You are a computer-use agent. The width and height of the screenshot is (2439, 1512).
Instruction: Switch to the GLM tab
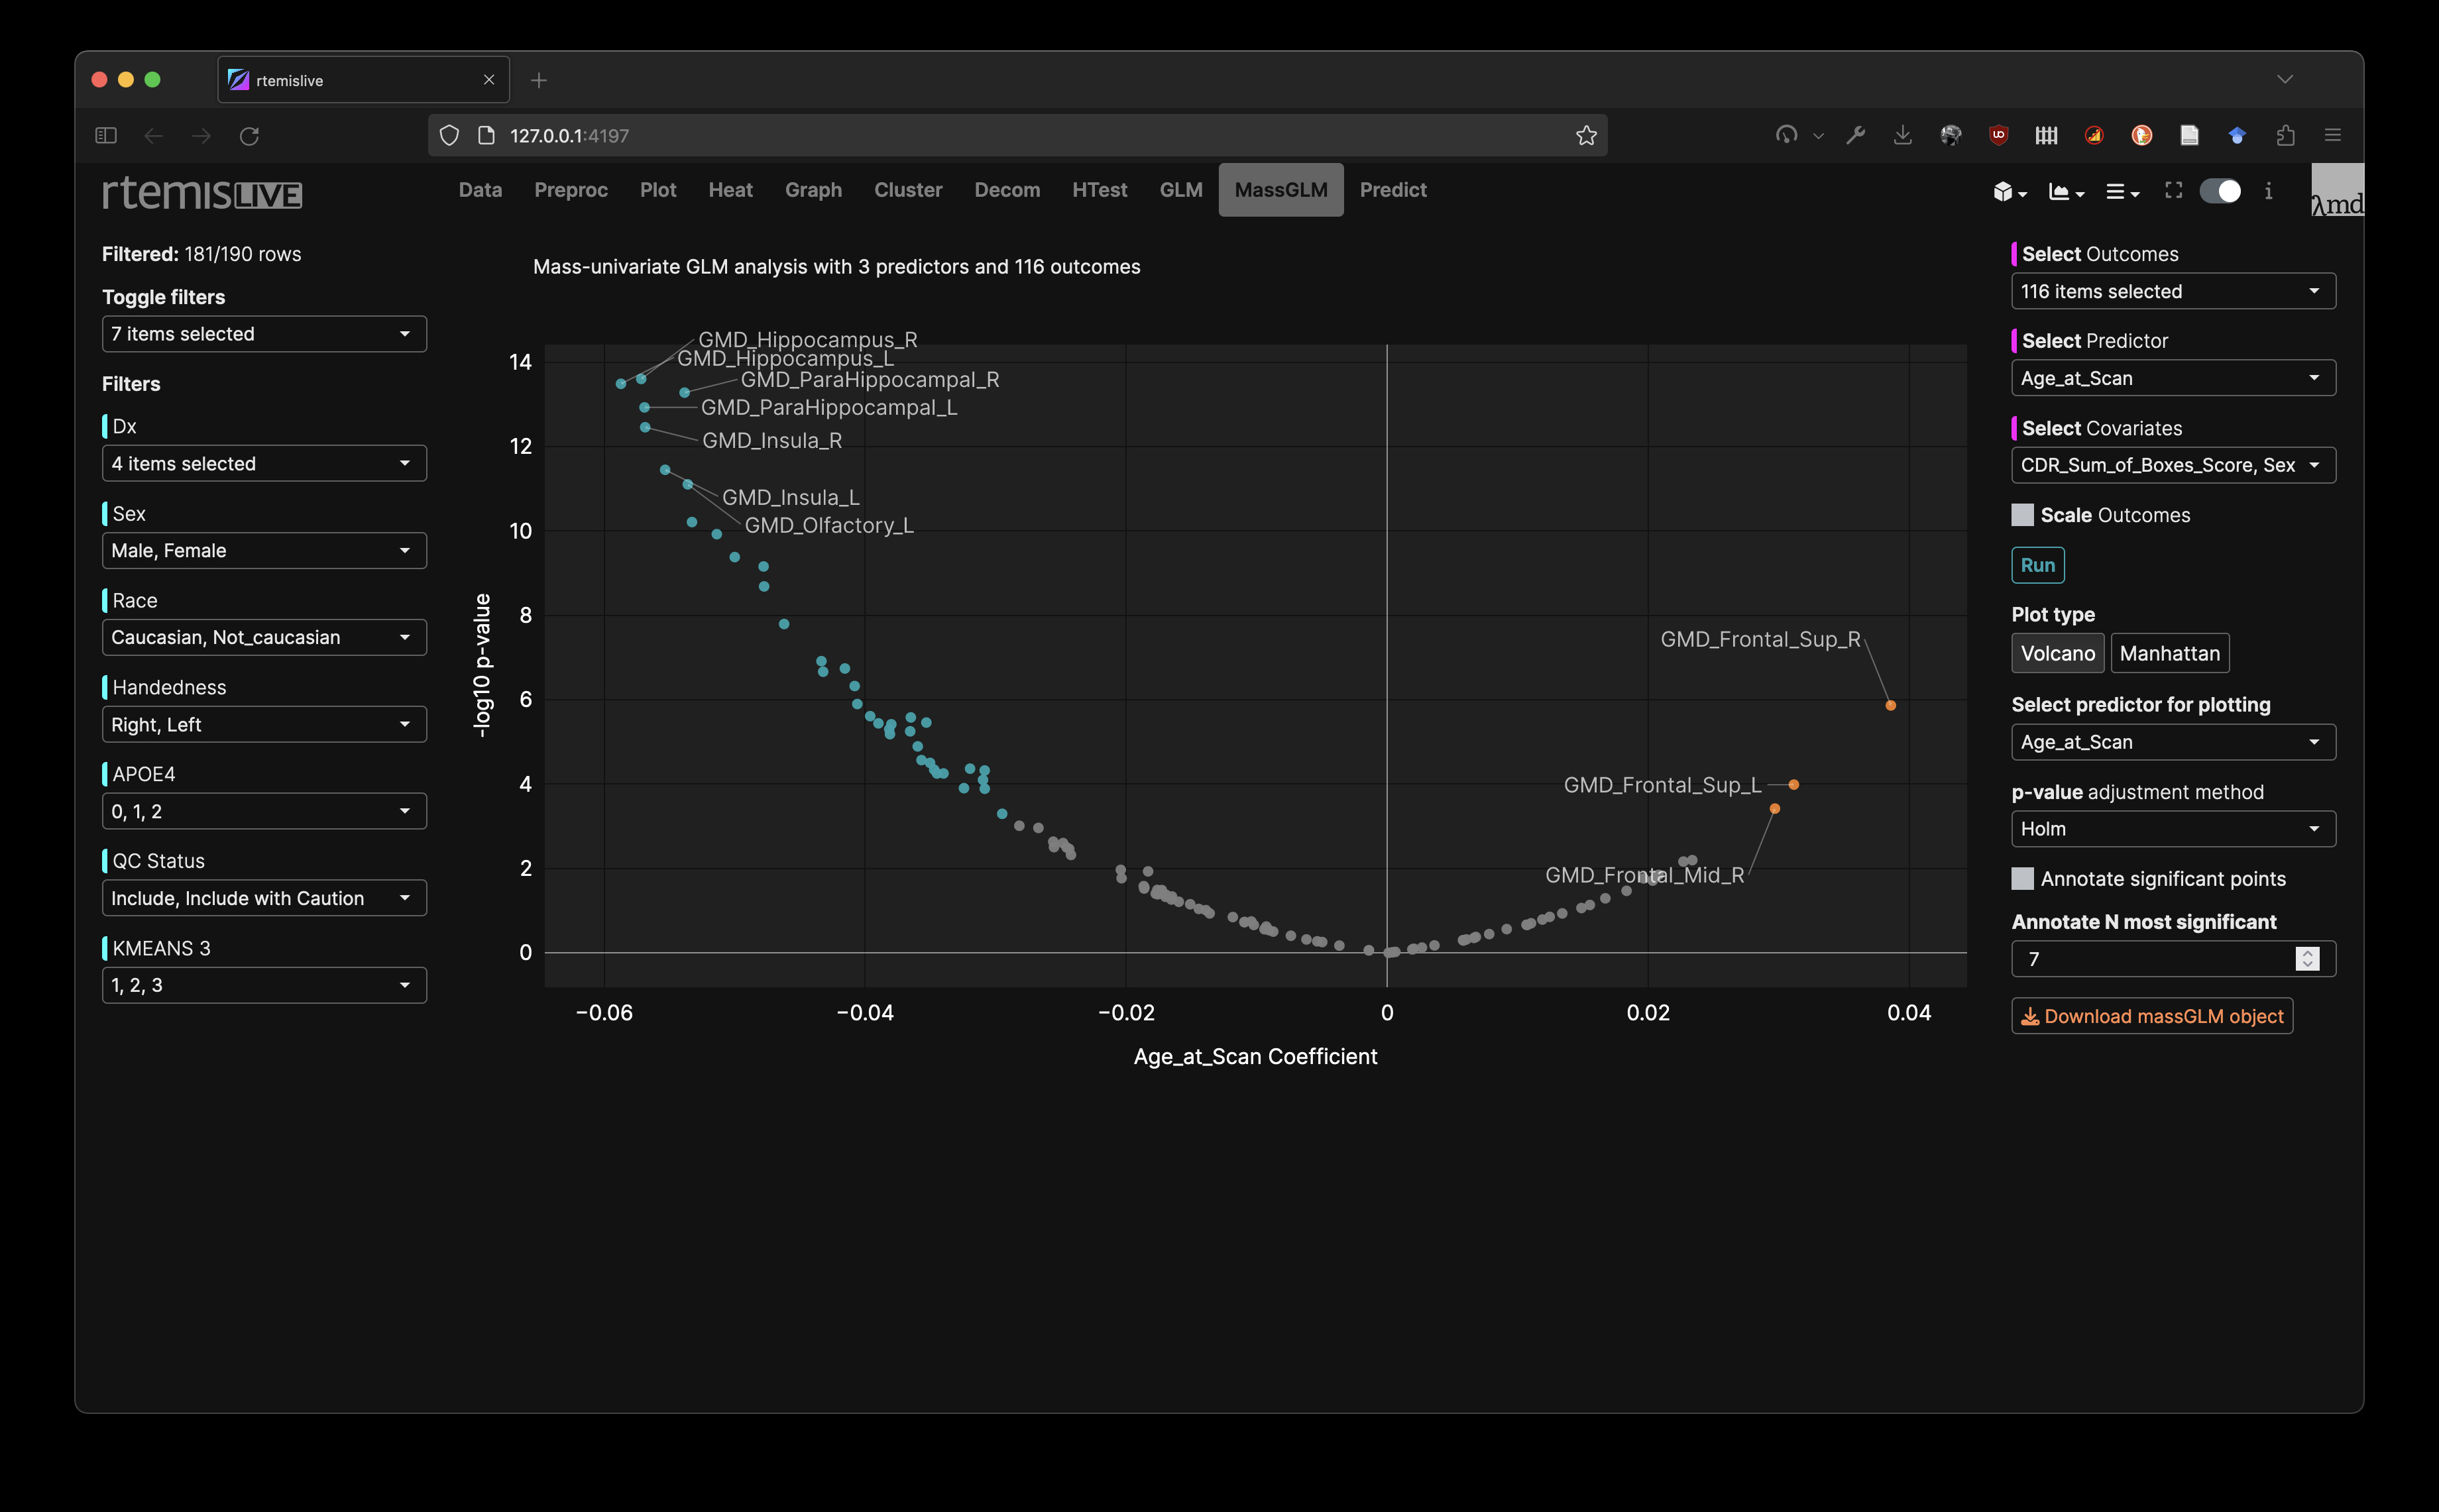click(1180, 190)
